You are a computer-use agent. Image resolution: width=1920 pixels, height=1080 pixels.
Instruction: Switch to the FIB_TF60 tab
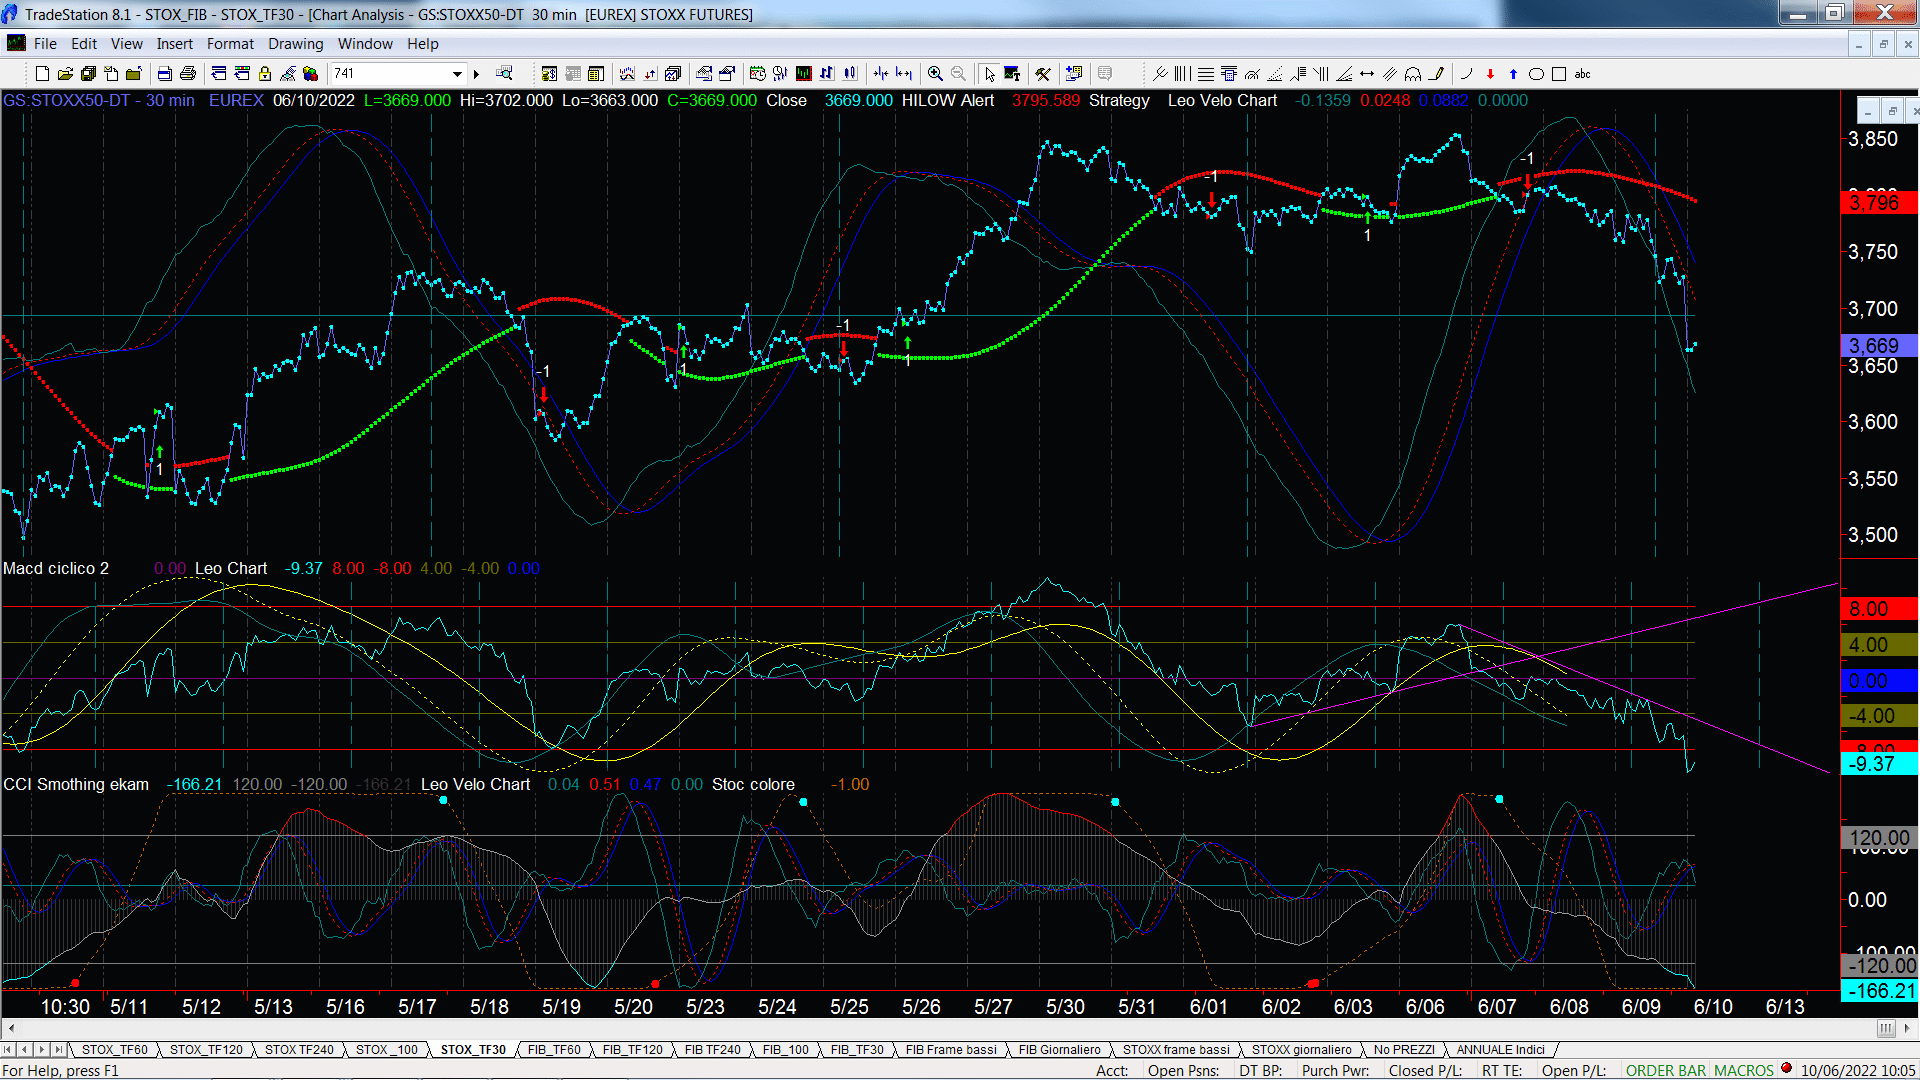[554, 1050]
